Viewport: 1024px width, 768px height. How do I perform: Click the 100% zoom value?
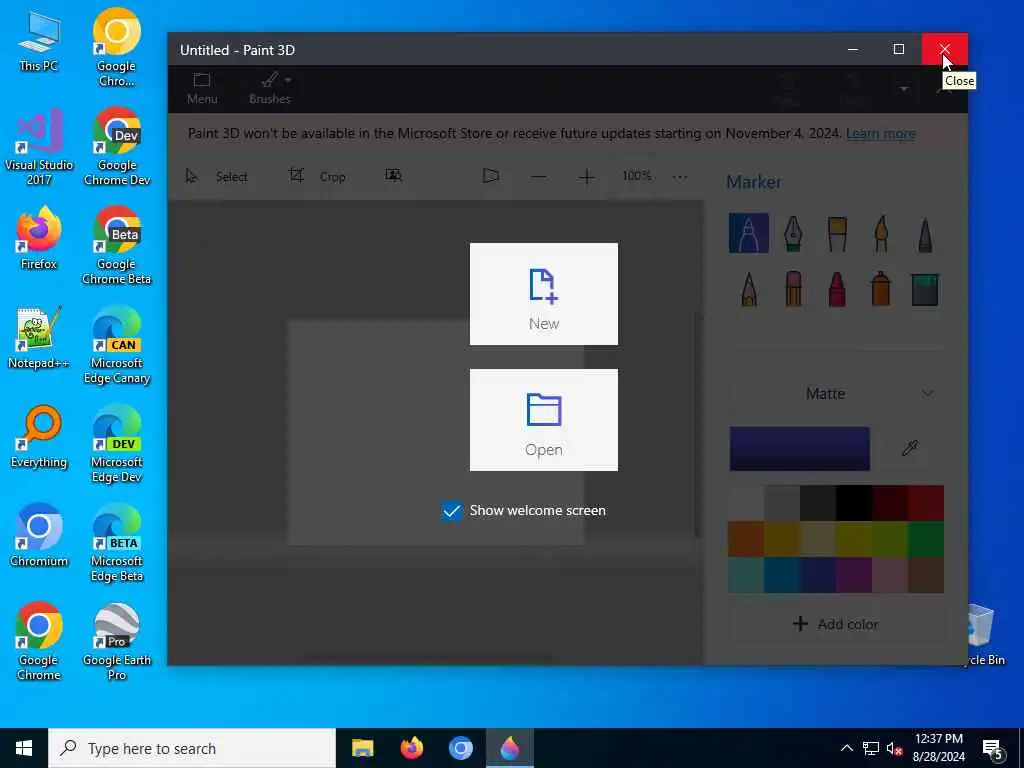[x=637, y=176]
